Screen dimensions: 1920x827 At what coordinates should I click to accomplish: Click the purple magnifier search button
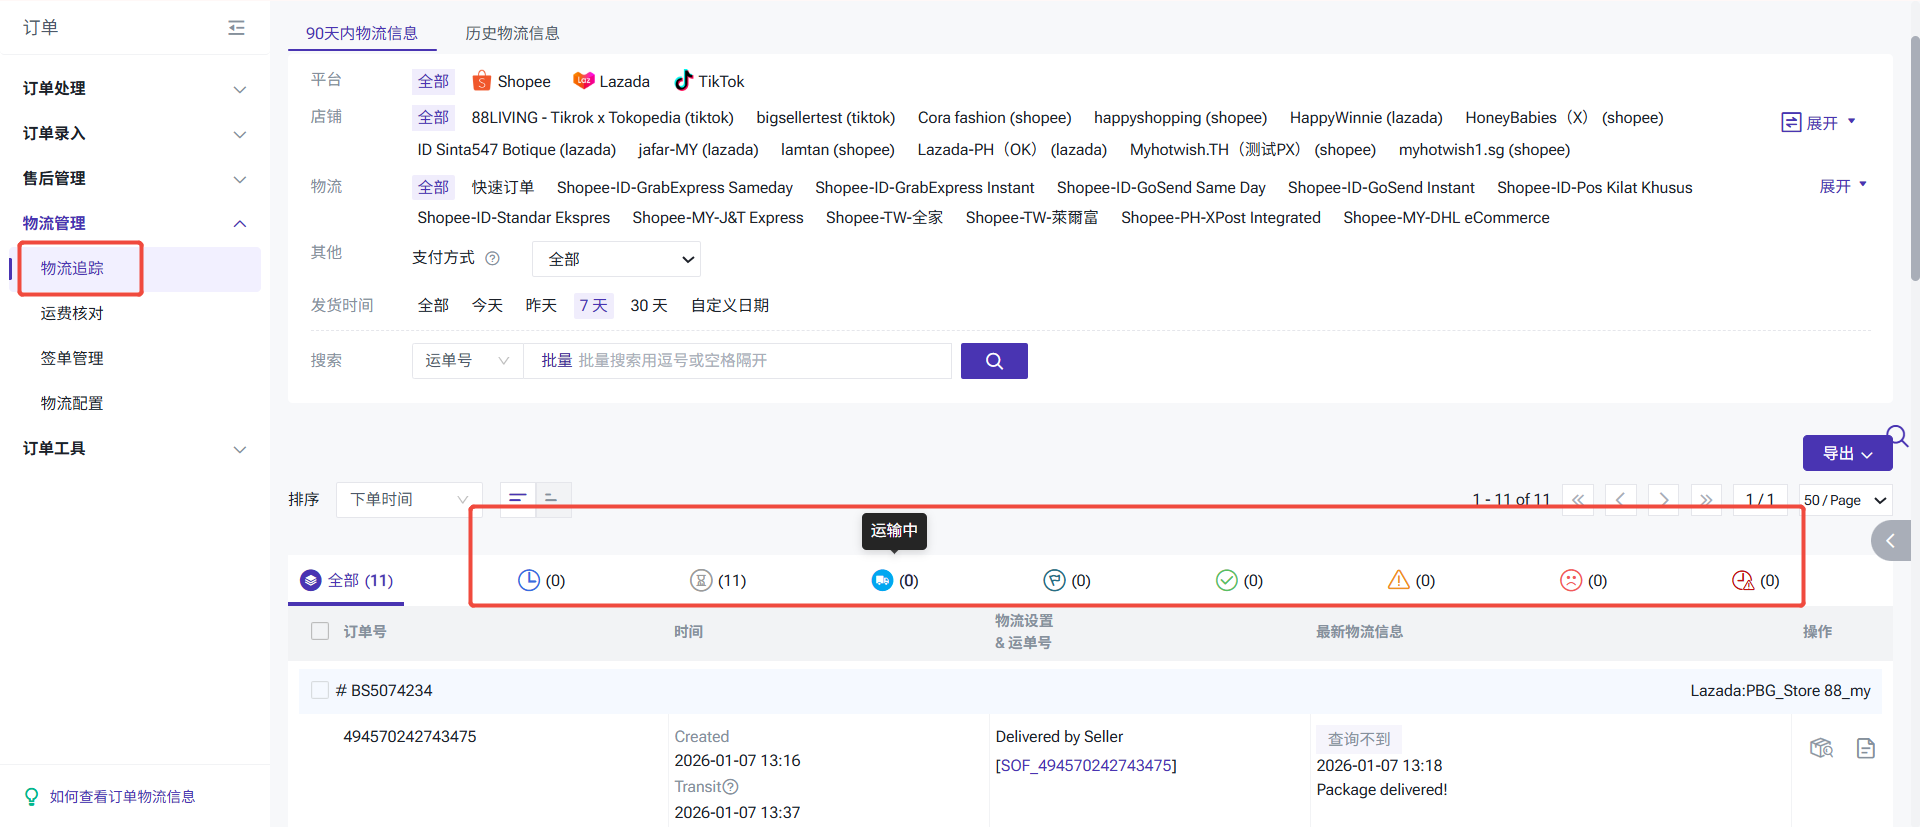(x=993, y=361)
